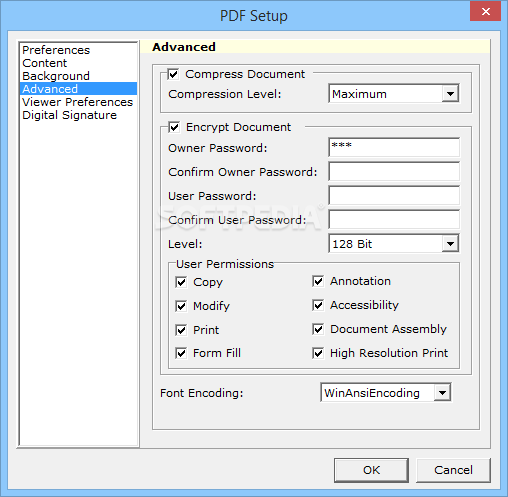Click the Compression Level label
Image resolution: width=508 pixels, height=497 pixels.
click(x=225, y=94)
